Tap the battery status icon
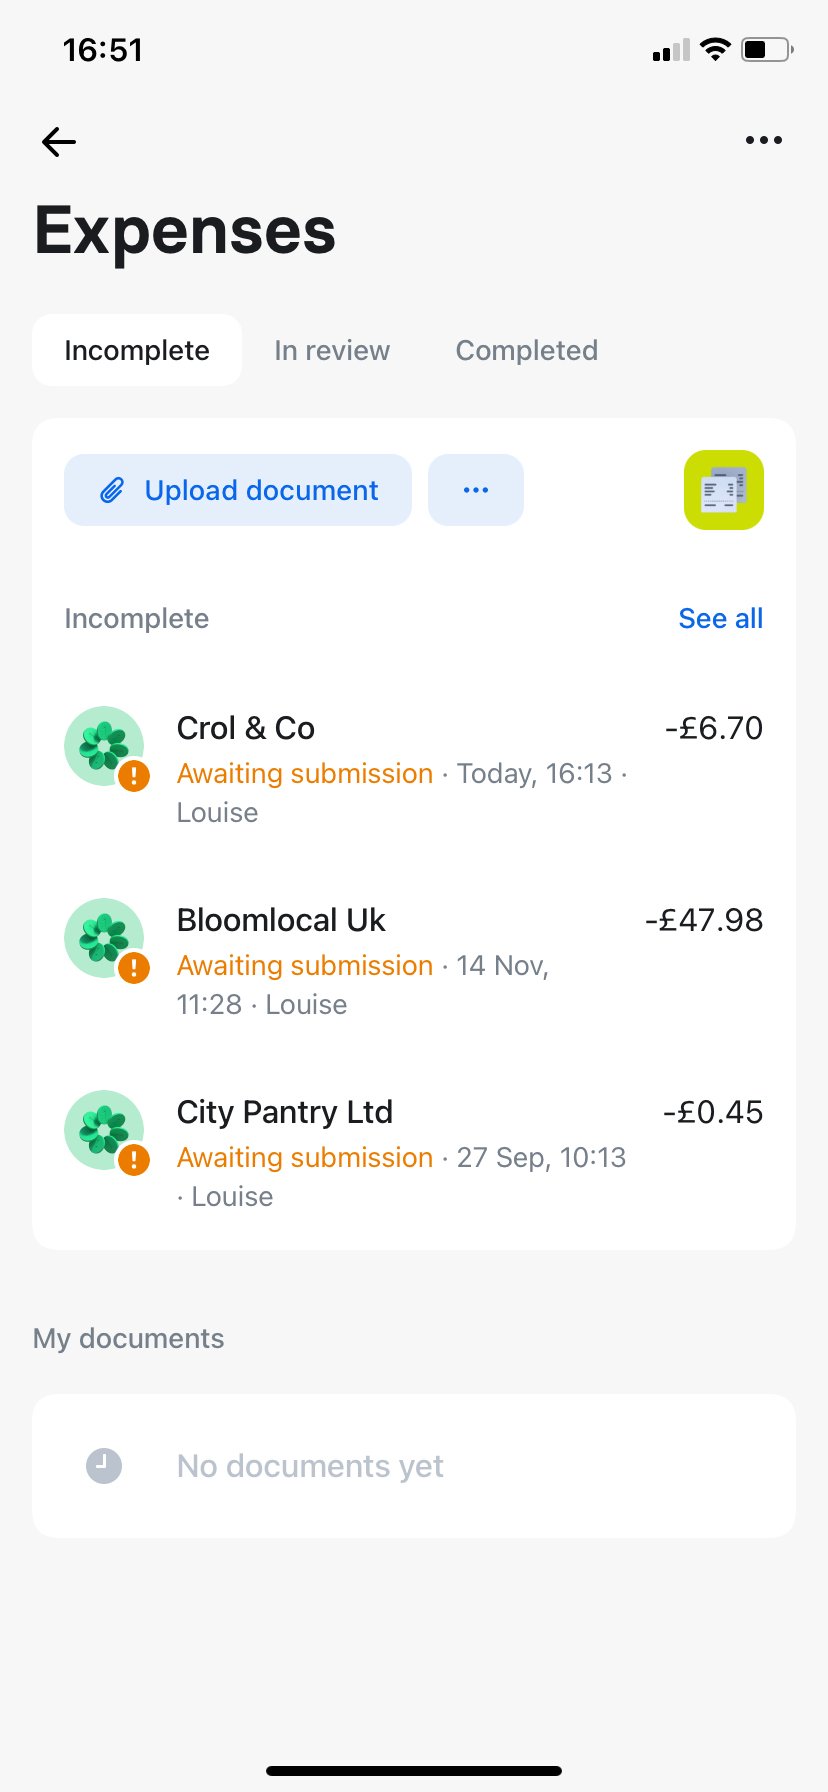The width and height of the screenshot is (828, 1792). [x=767, y=49]
